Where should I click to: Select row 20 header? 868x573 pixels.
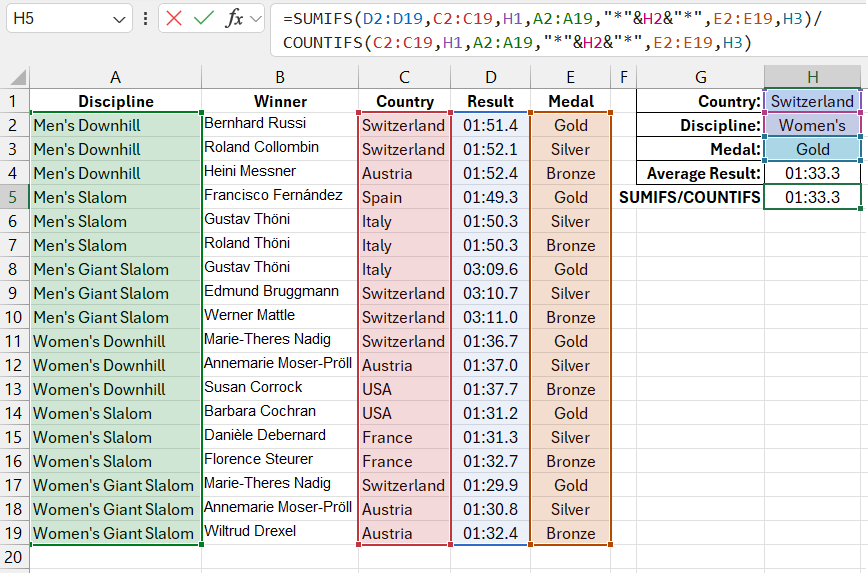14,557
